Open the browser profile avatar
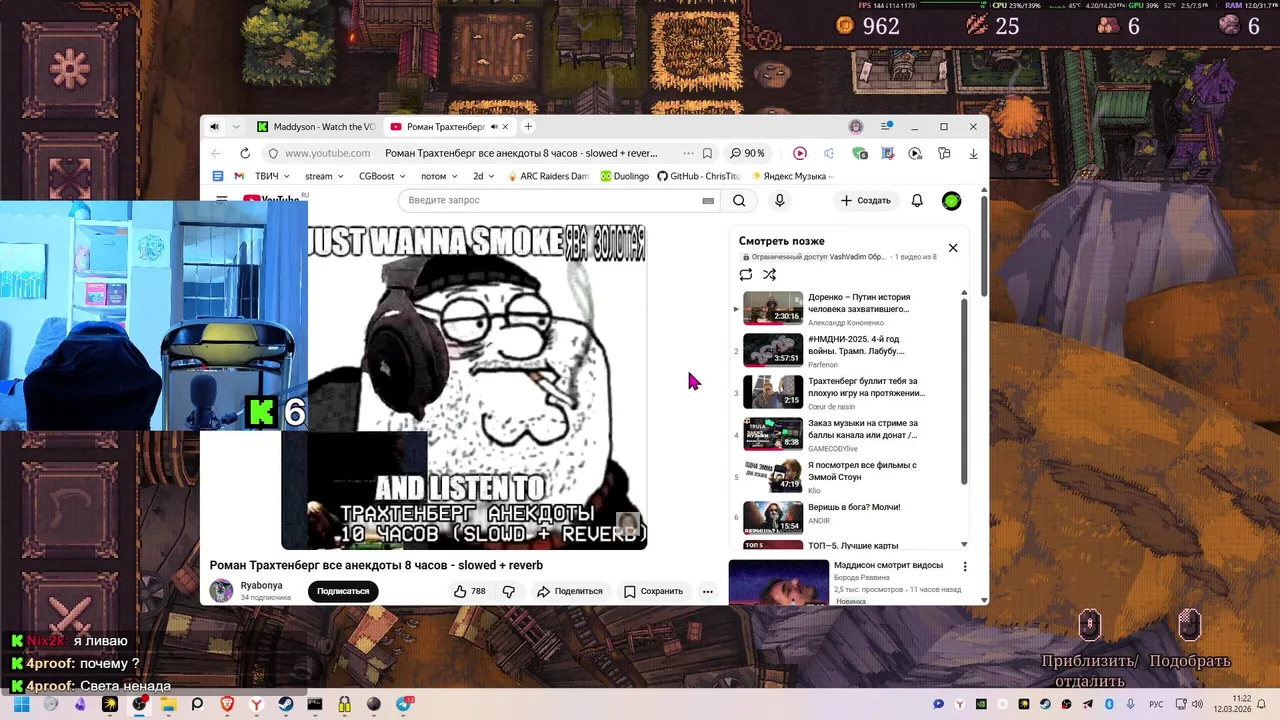The image size is (1280, 720). 856,127
